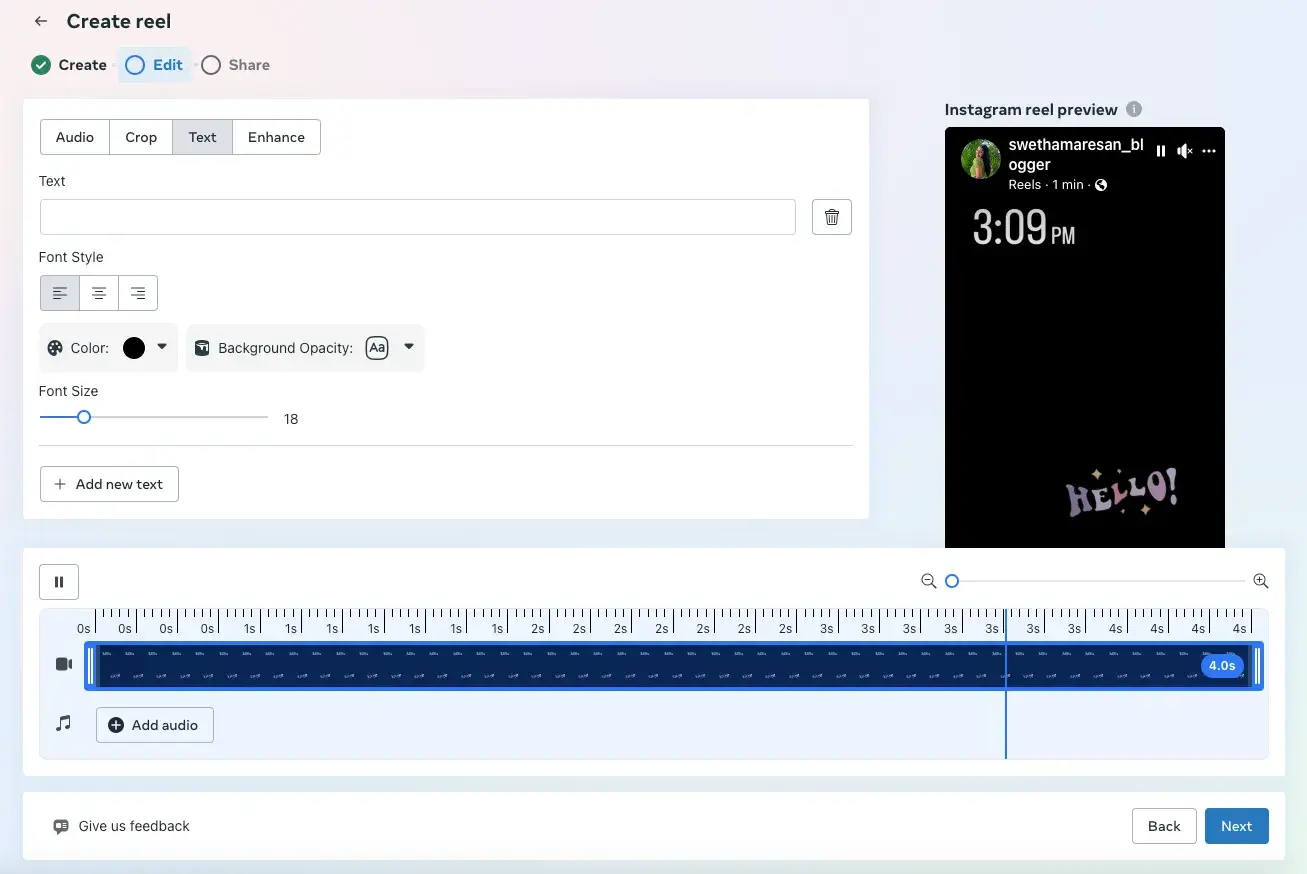Viewport: 1307px width, 874px height.
Task: Click the green Create step checkmark
Action: [41, 65]
